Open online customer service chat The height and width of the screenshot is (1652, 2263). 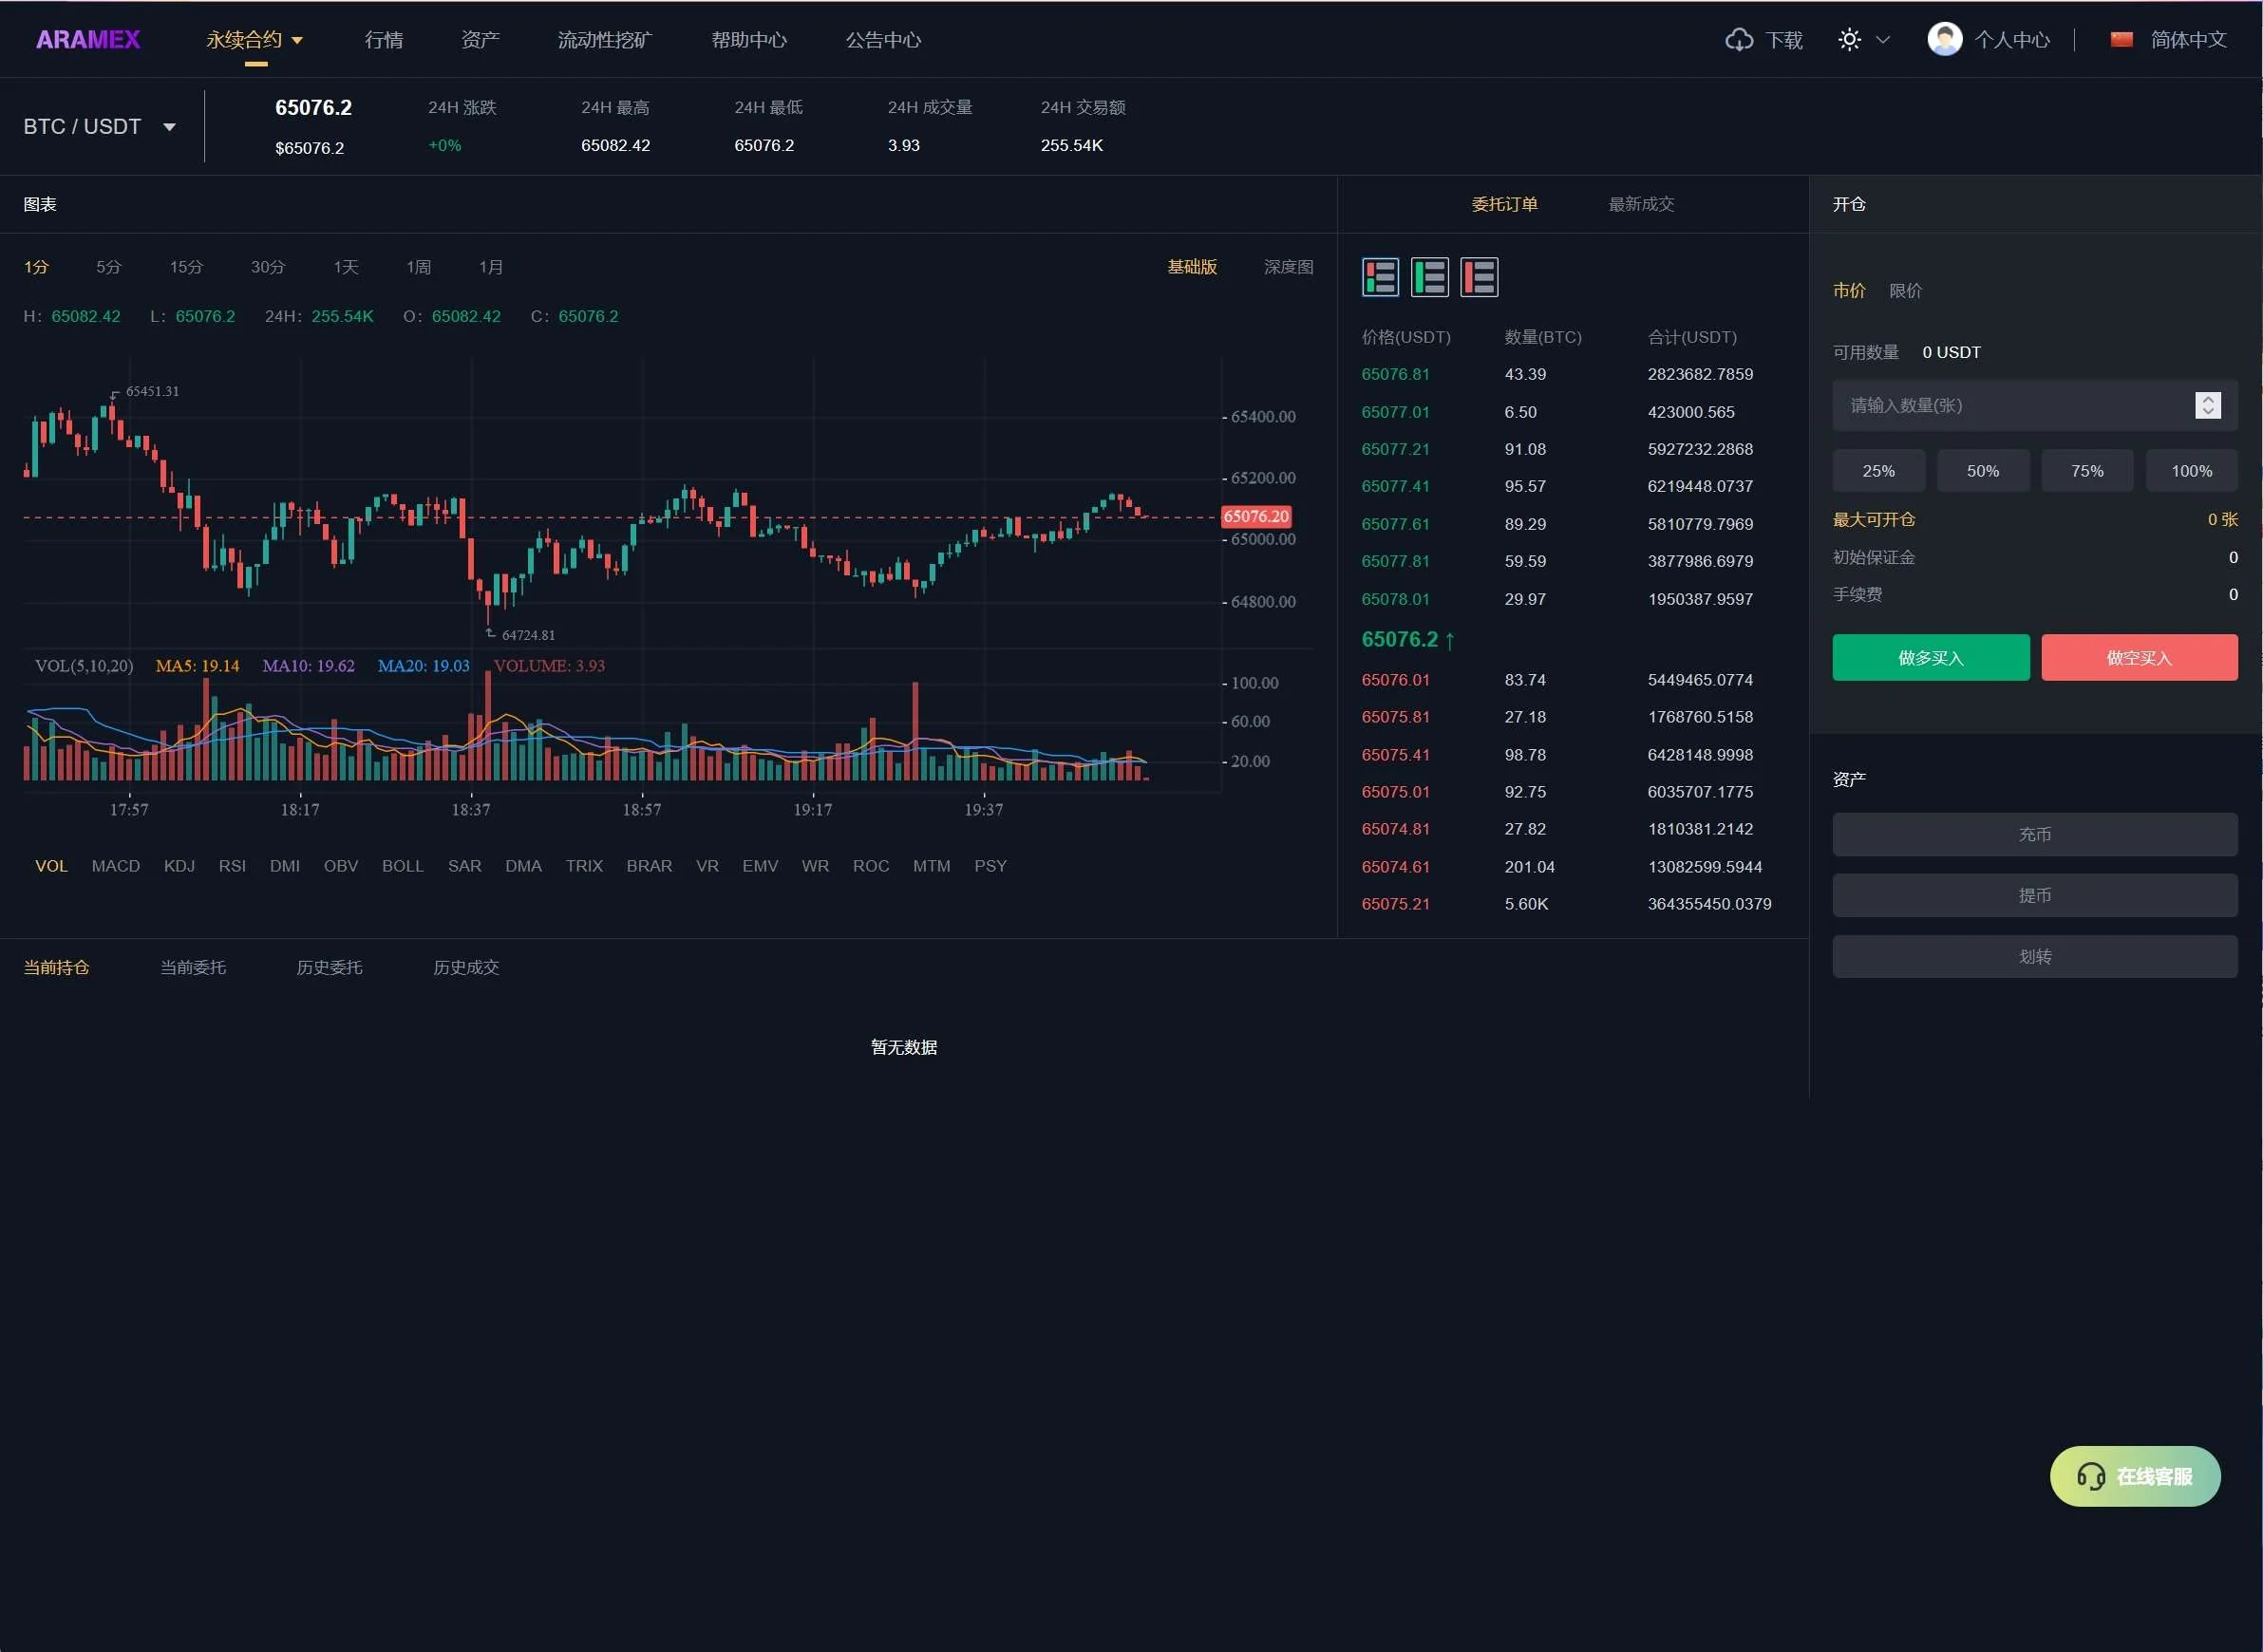[x=2134, y=1476]
